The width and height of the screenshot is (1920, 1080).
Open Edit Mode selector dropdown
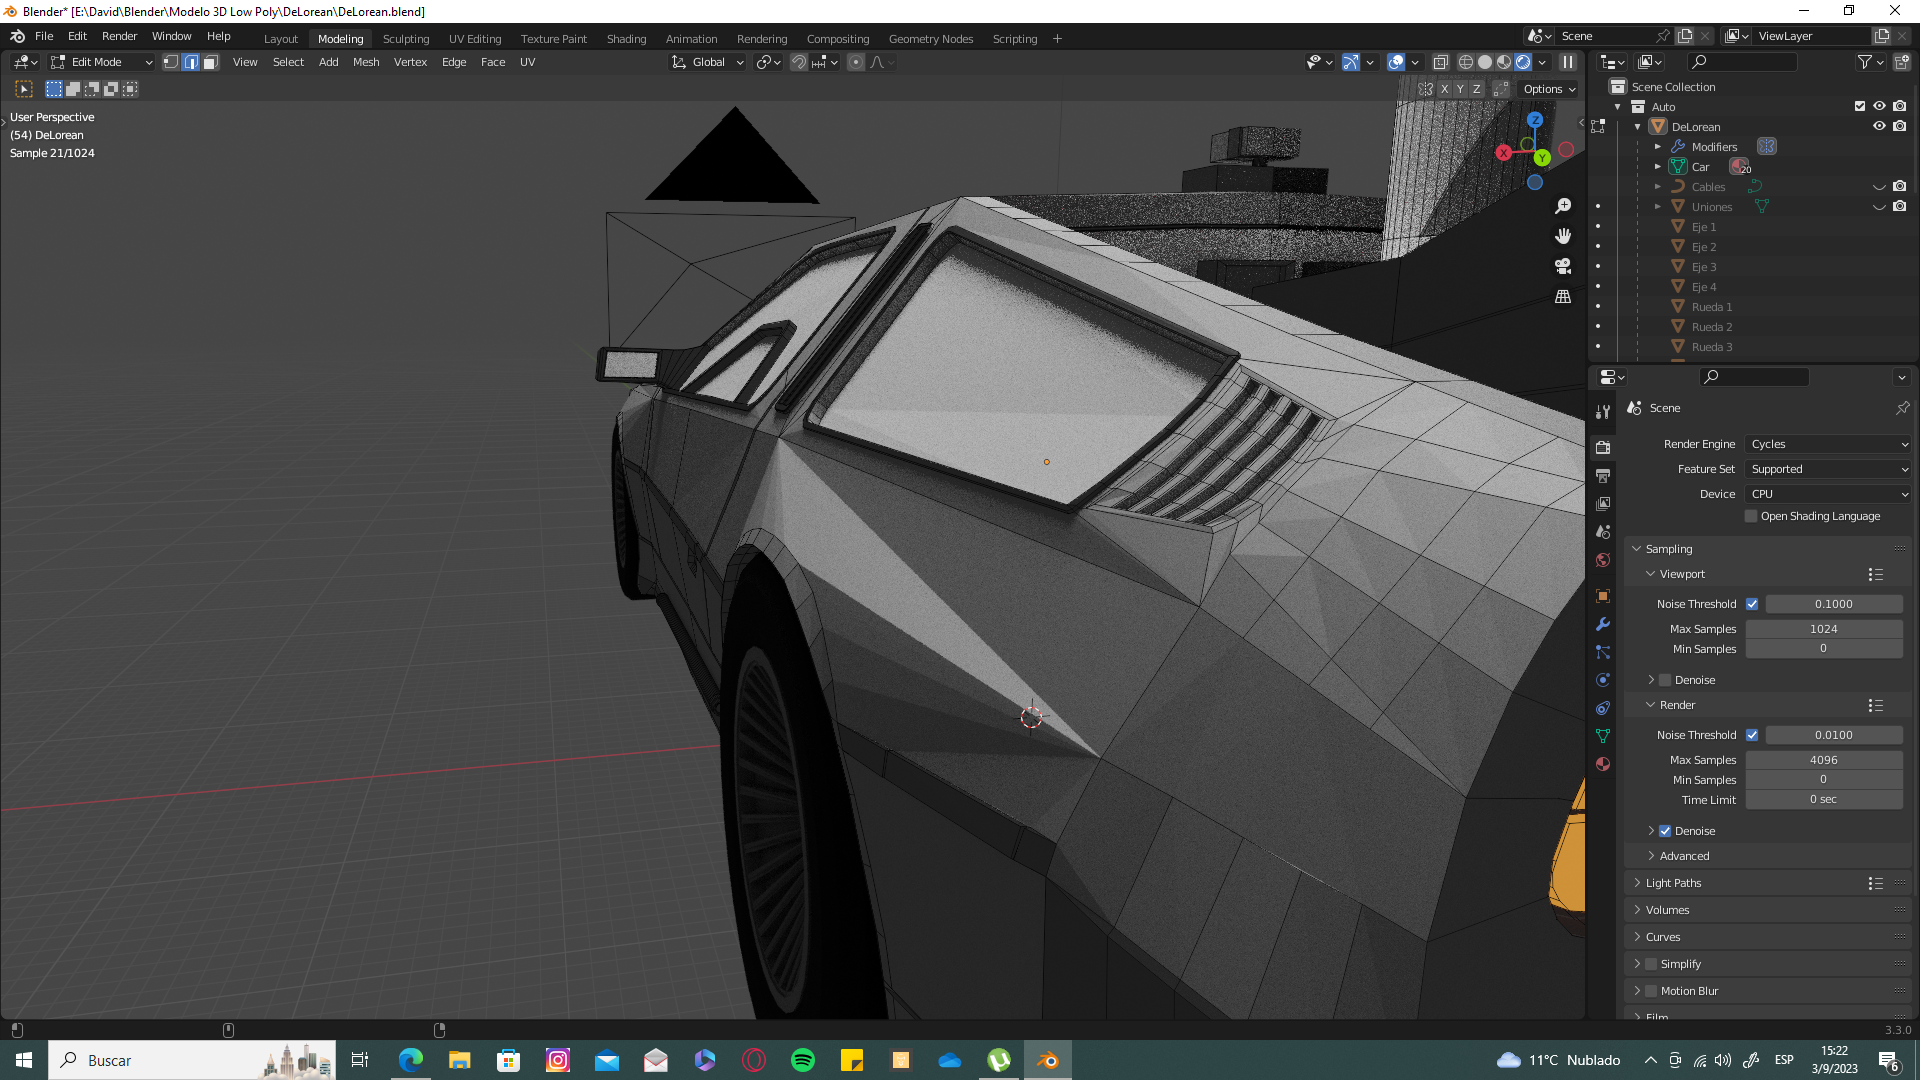[x=102, y=62]
